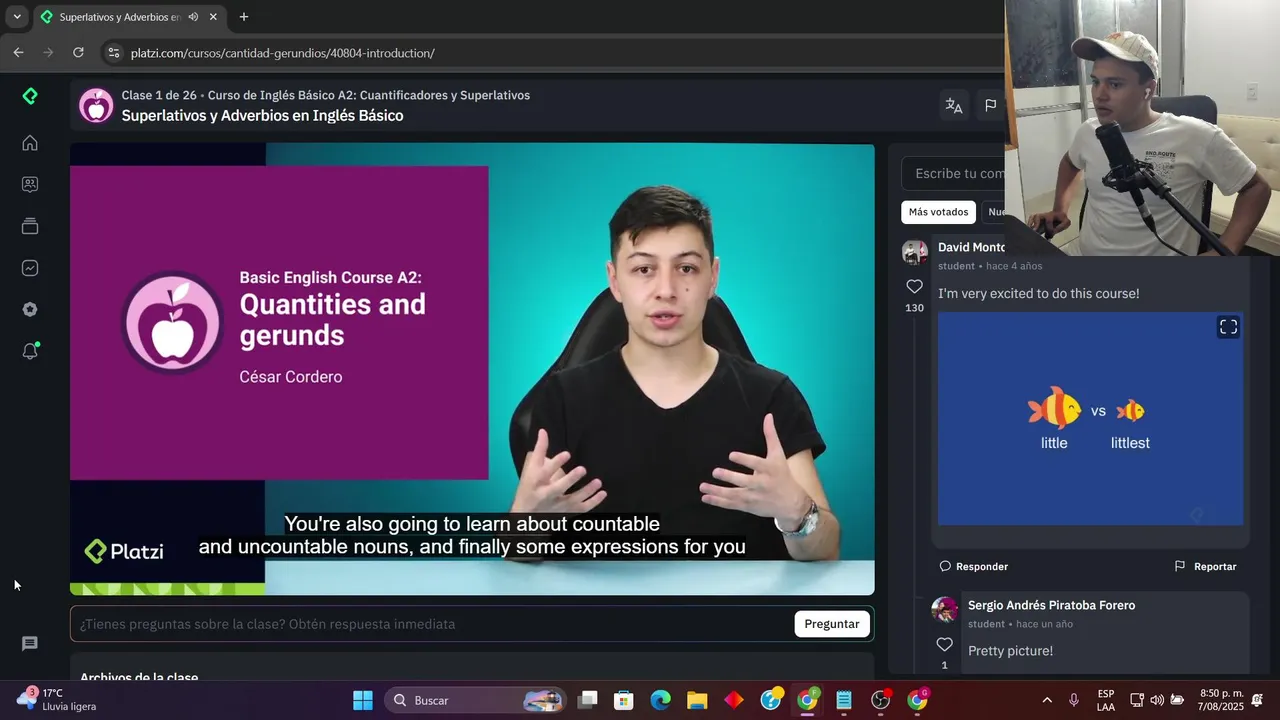This screenshot has width=1280, height=720.
Task: Open the weather widget on taskbar
Action: tap(57, 700)
